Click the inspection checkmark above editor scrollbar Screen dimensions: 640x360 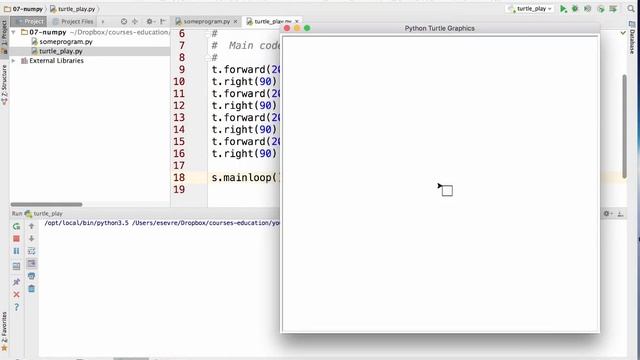[623, 33]
